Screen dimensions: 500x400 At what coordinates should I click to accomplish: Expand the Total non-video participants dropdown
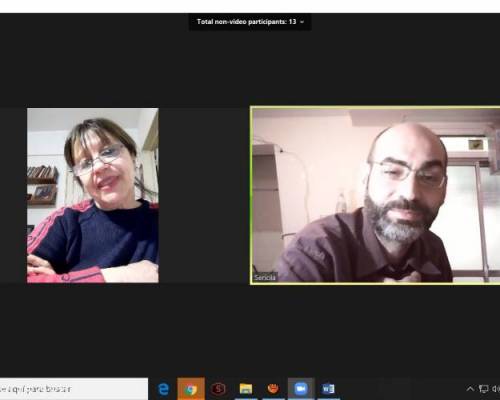coord(250,22)
